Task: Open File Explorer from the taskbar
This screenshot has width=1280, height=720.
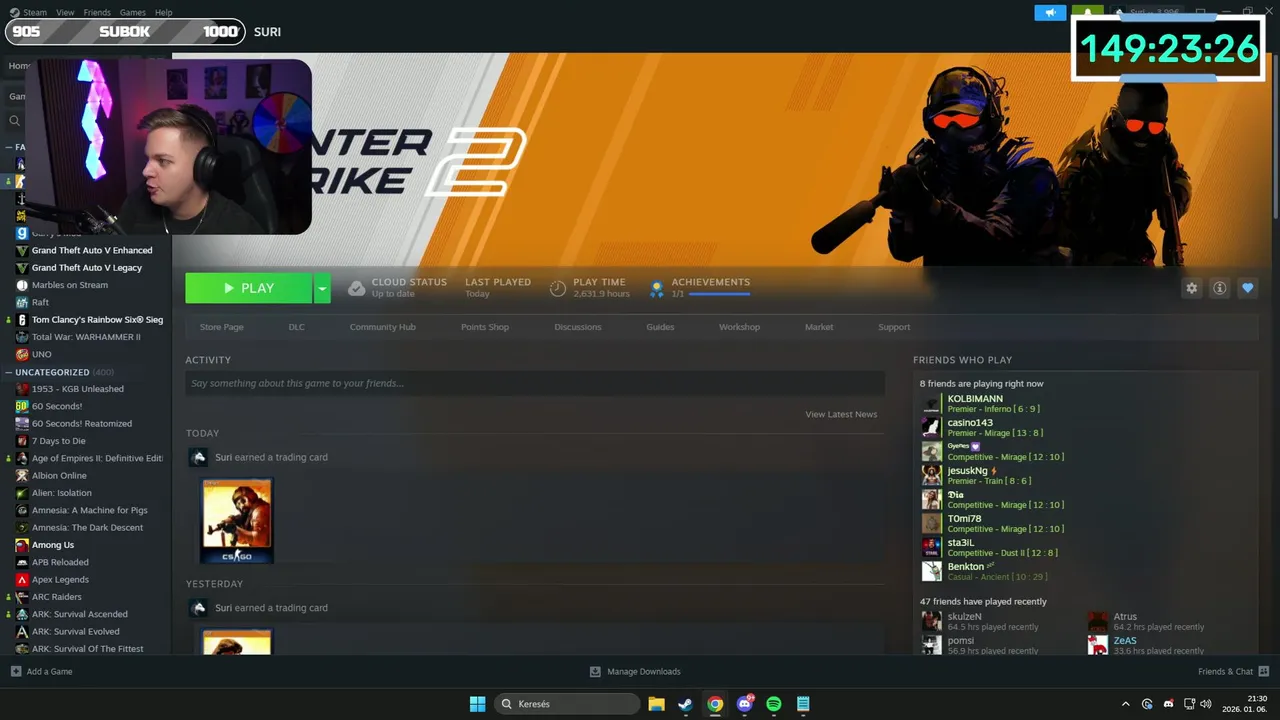Action: tap(656, 704)
